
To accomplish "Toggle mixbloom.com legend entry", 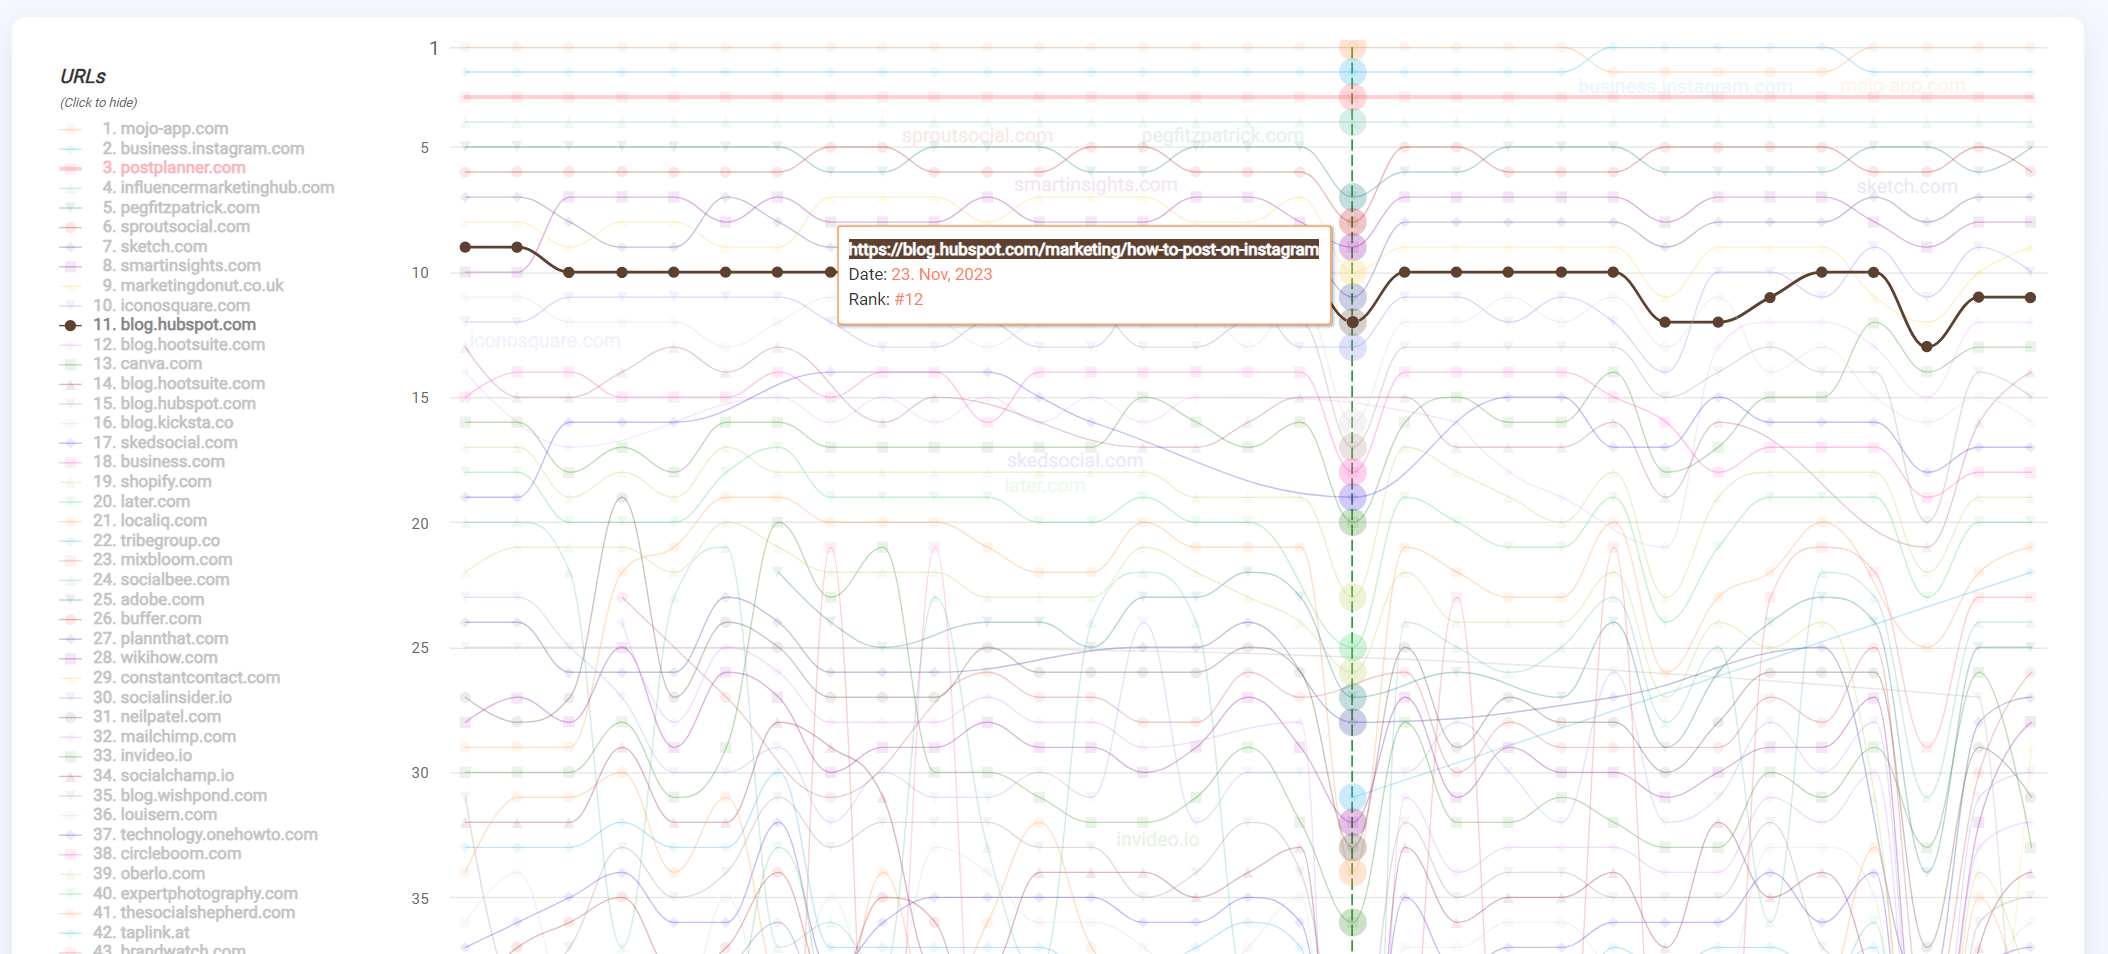I will 146,559.
